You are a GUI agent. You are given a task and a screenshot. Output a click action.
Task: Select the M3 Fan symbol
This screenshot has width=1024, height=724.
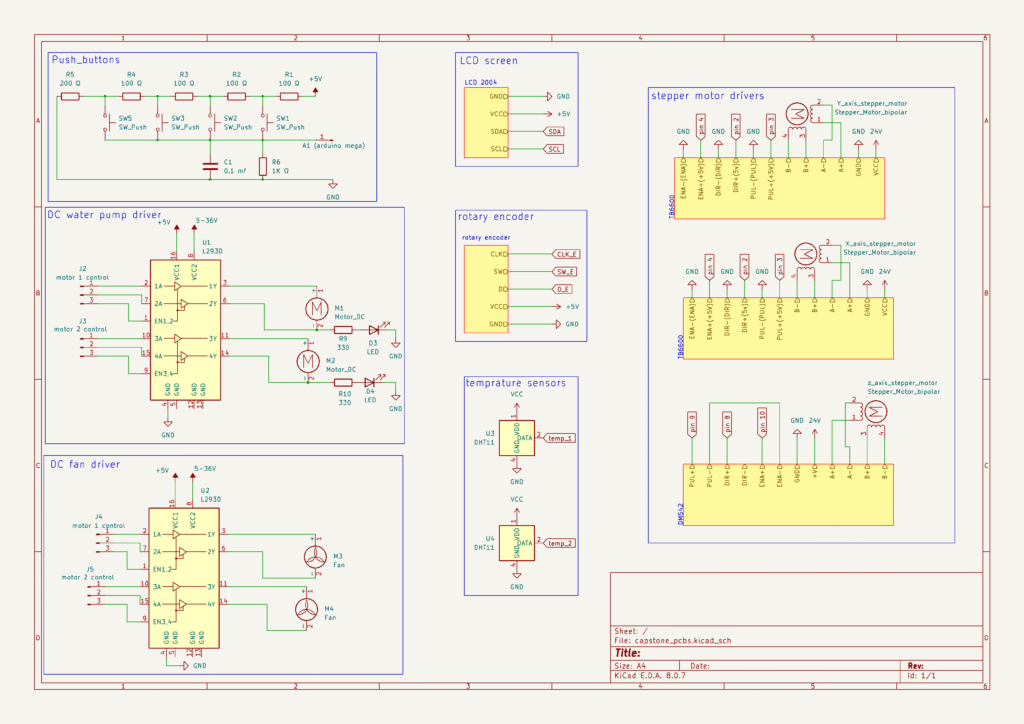pos(315,557)
